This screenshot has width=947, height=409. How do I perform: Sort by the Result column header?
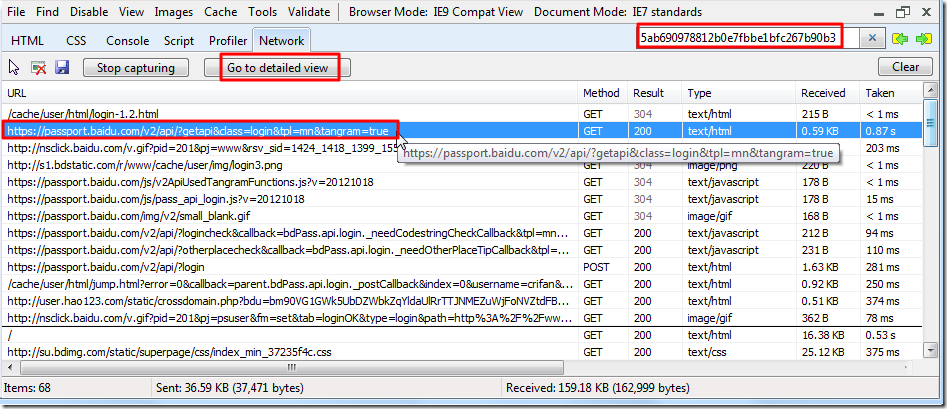(x=655, y=93)
